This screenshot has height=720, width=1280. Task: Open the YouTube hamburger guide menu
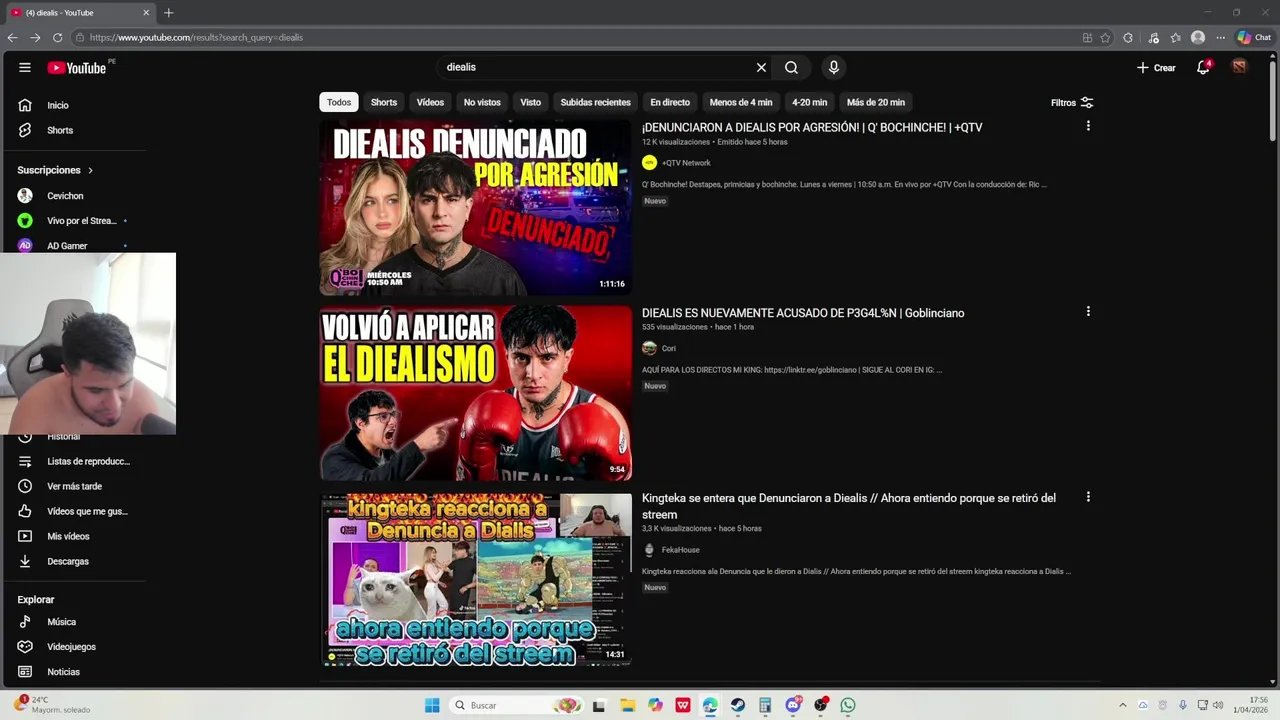click(24, 67)
